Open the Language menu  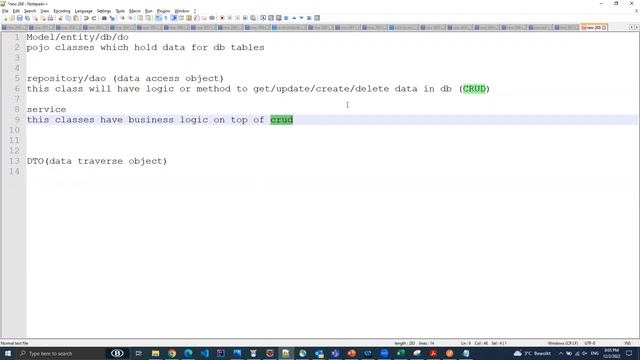coord(83,11)
